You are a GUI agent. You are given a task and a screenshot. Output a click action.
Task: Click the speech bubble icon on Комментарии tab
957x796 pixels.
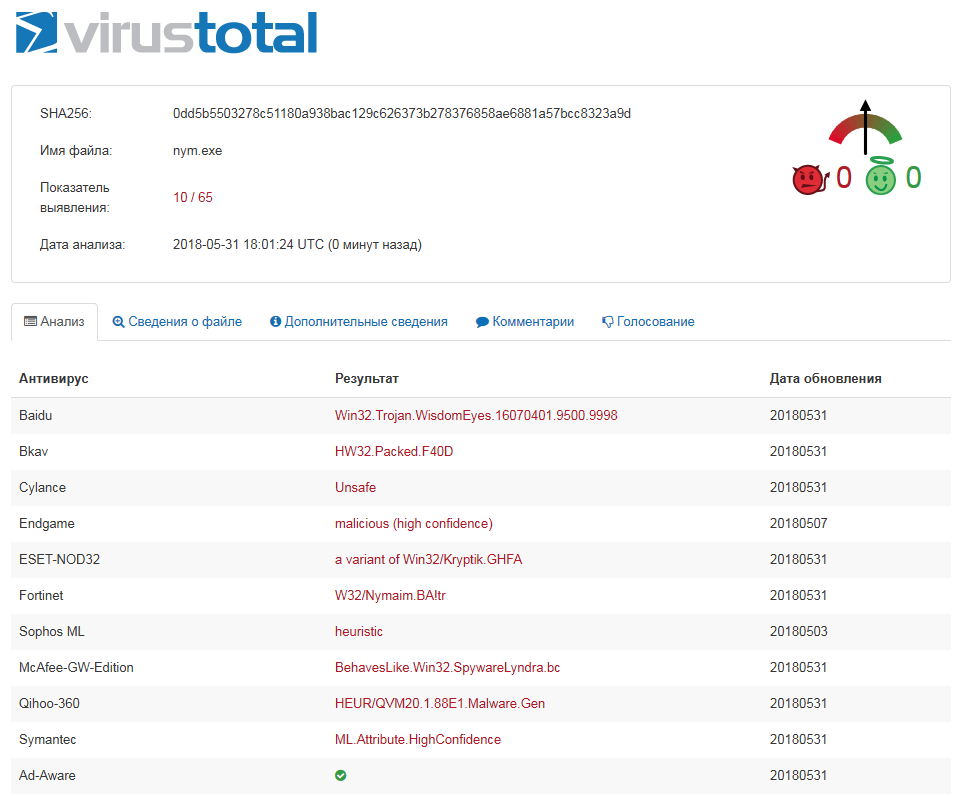482,322
